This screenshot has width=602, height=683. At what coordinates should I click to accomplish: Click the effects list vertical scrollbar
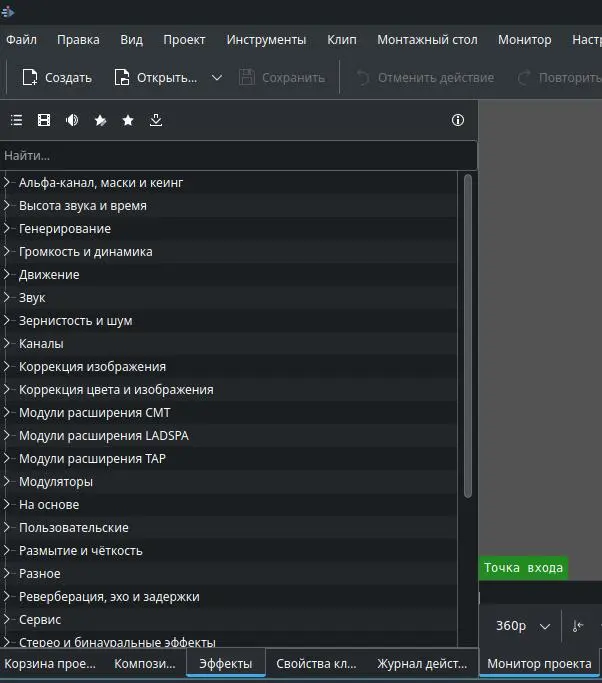tap(468, 335)
